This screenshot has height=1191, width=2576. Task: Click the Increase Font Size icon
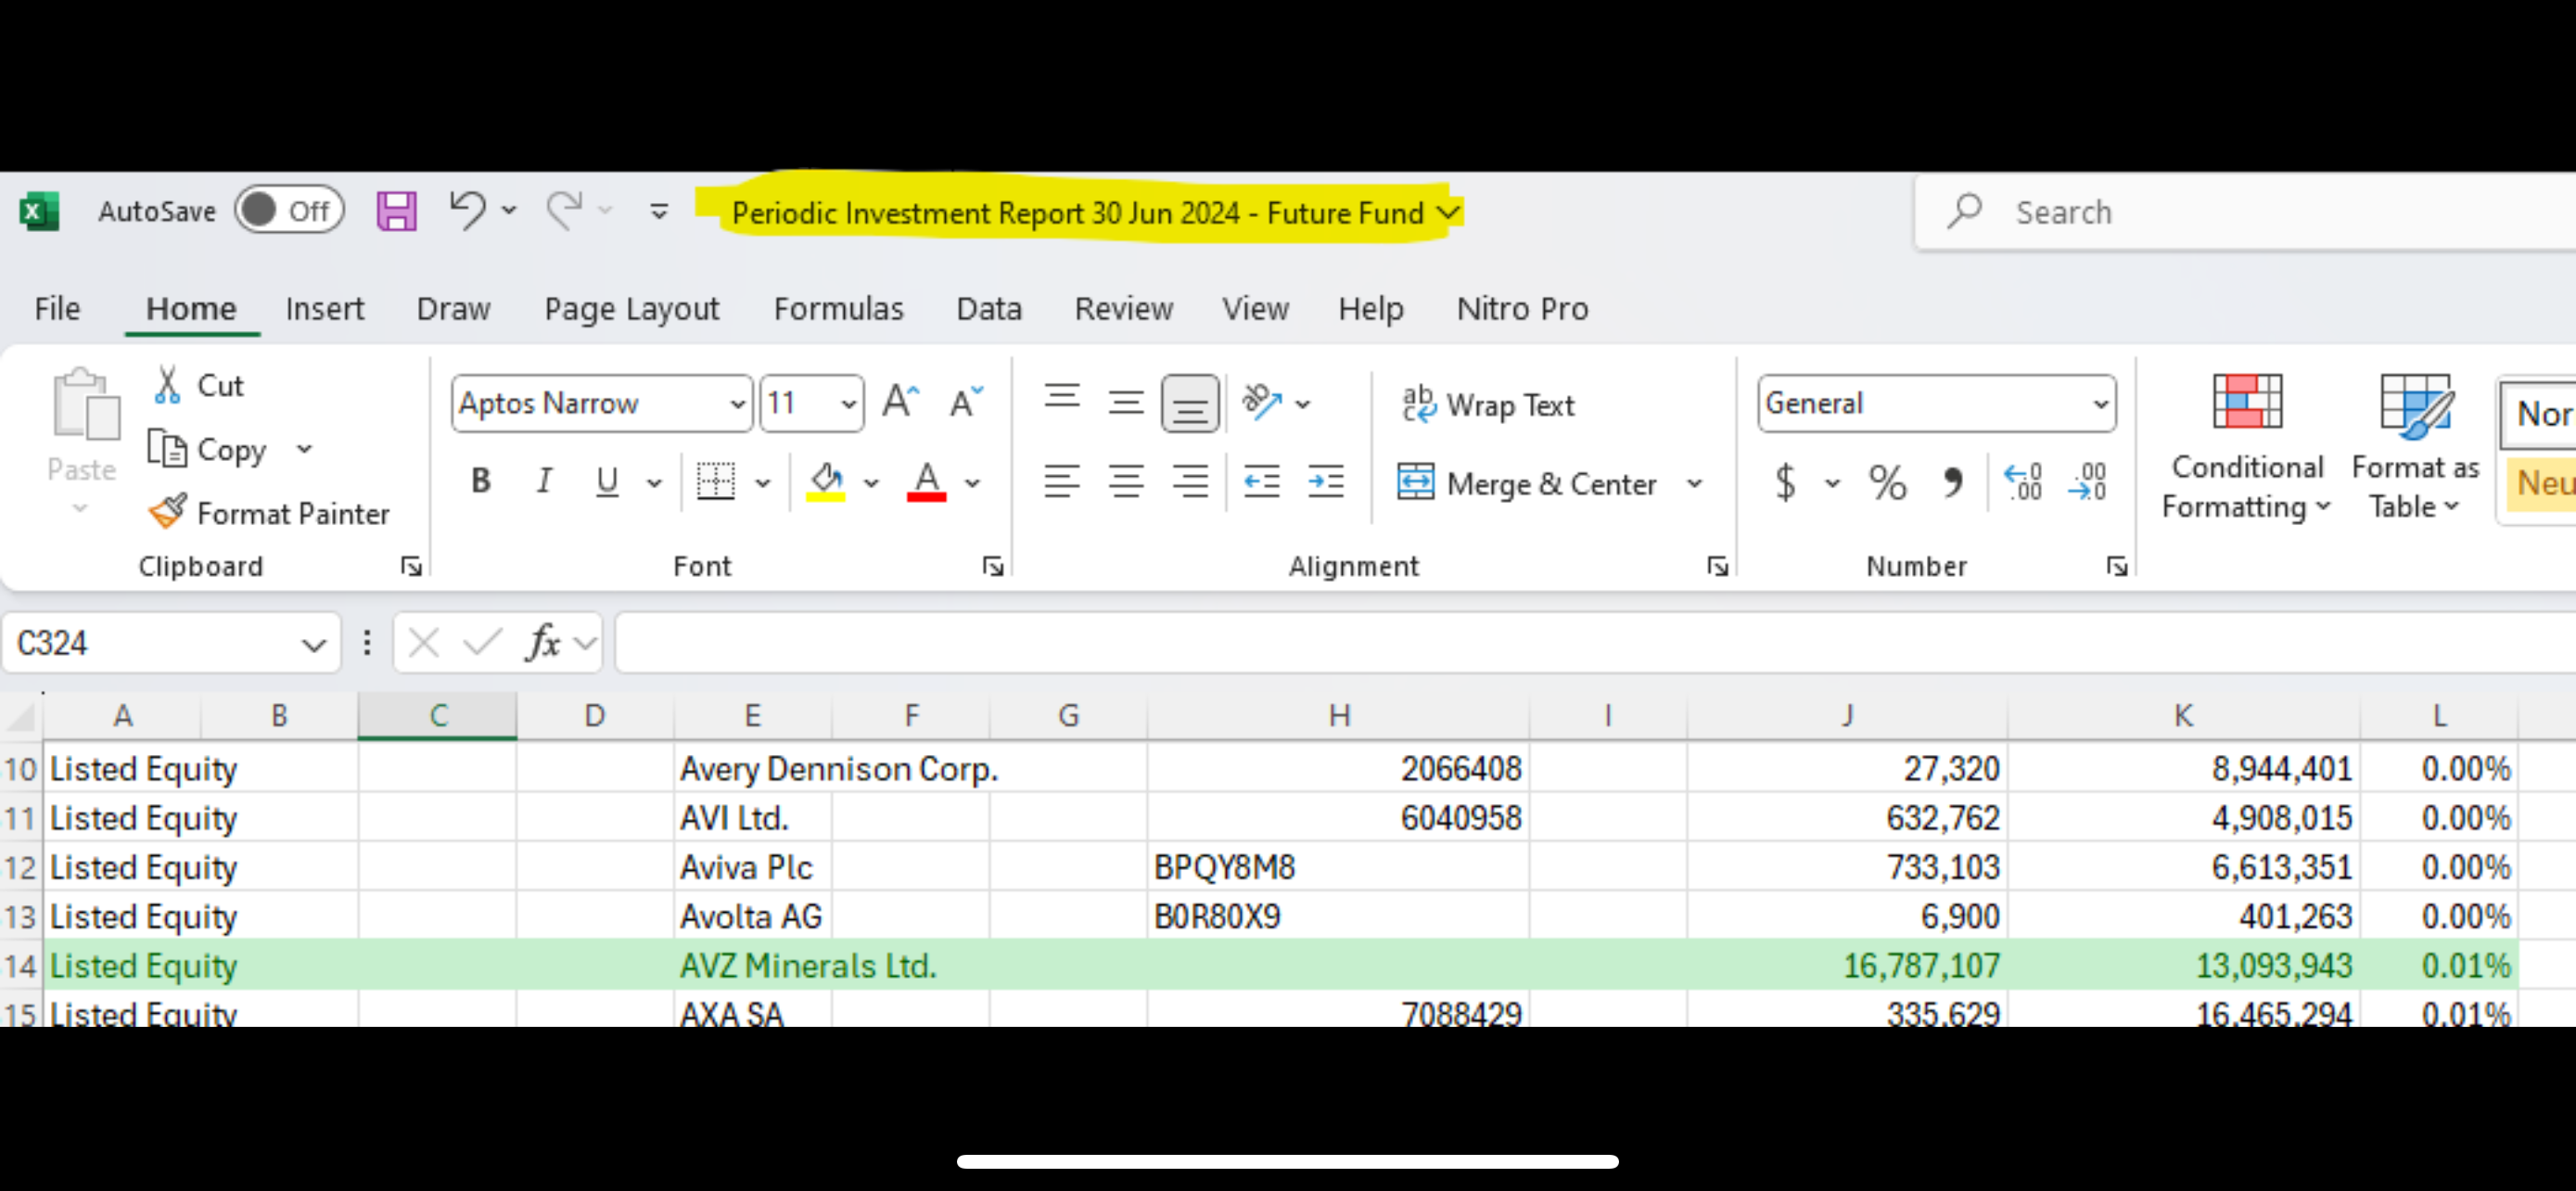point(900,402)
